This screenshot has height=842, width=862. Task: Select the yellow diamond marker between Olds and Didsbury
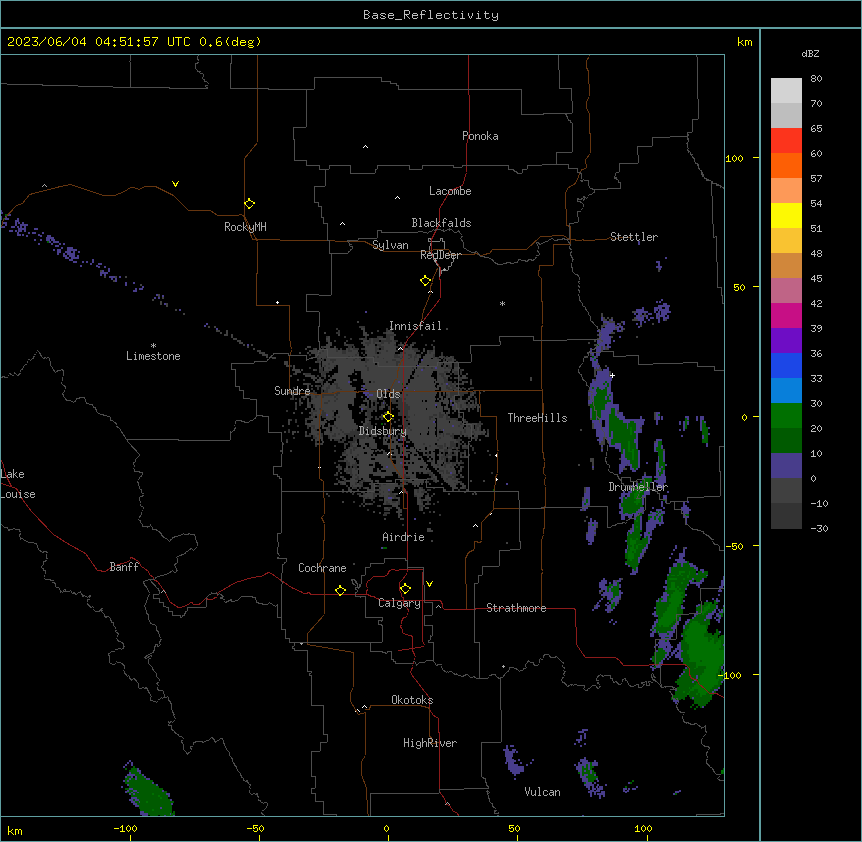[x=388, y=417]
